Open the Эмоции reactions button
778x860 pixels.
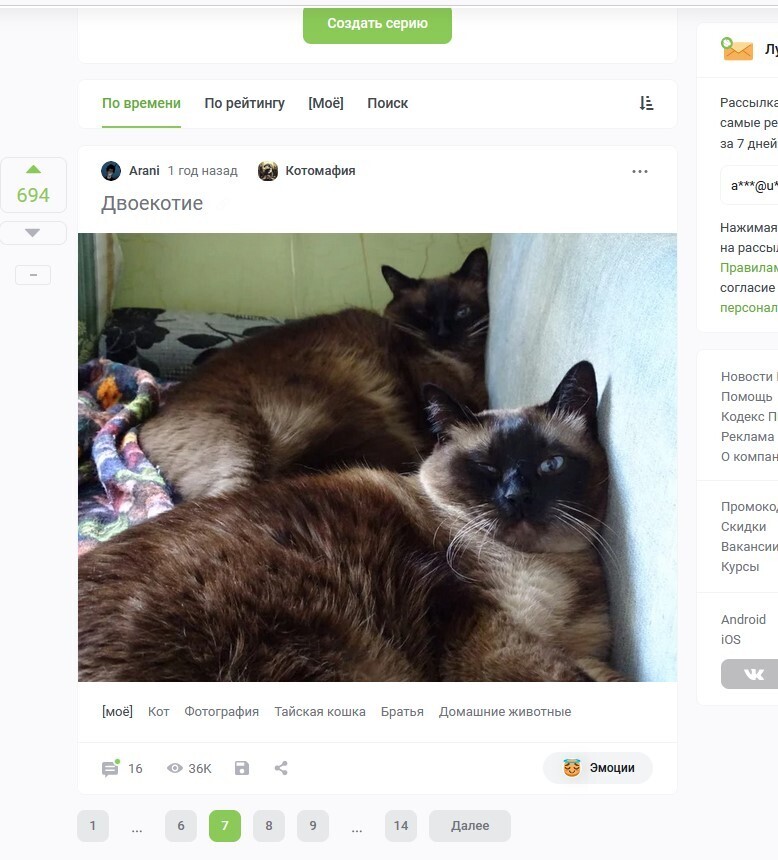[x=597, y=767]
